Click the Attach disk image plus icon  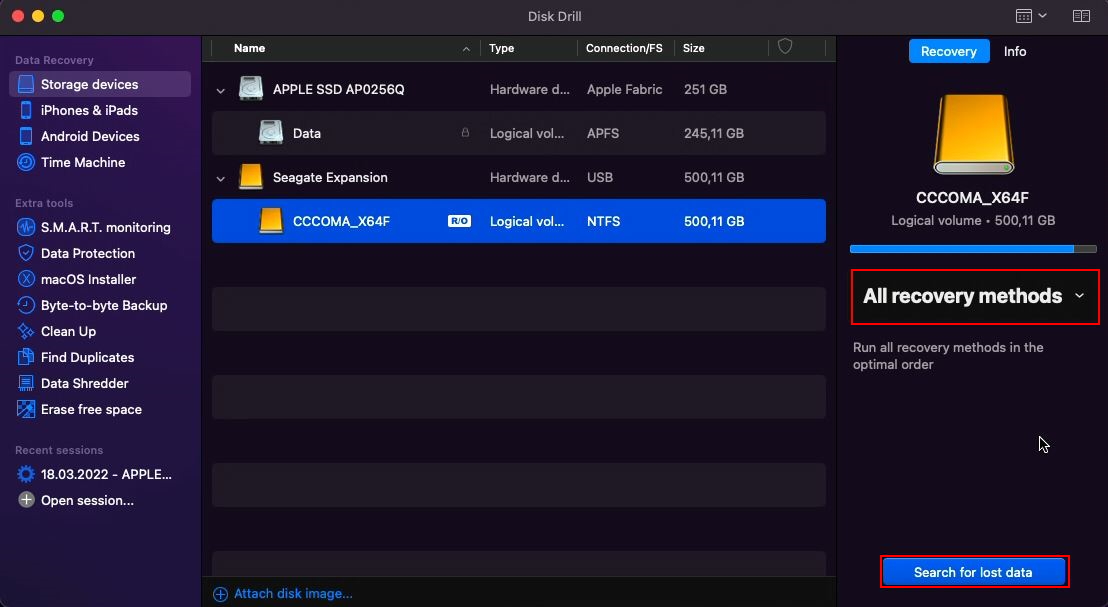[x=220, y=594]
